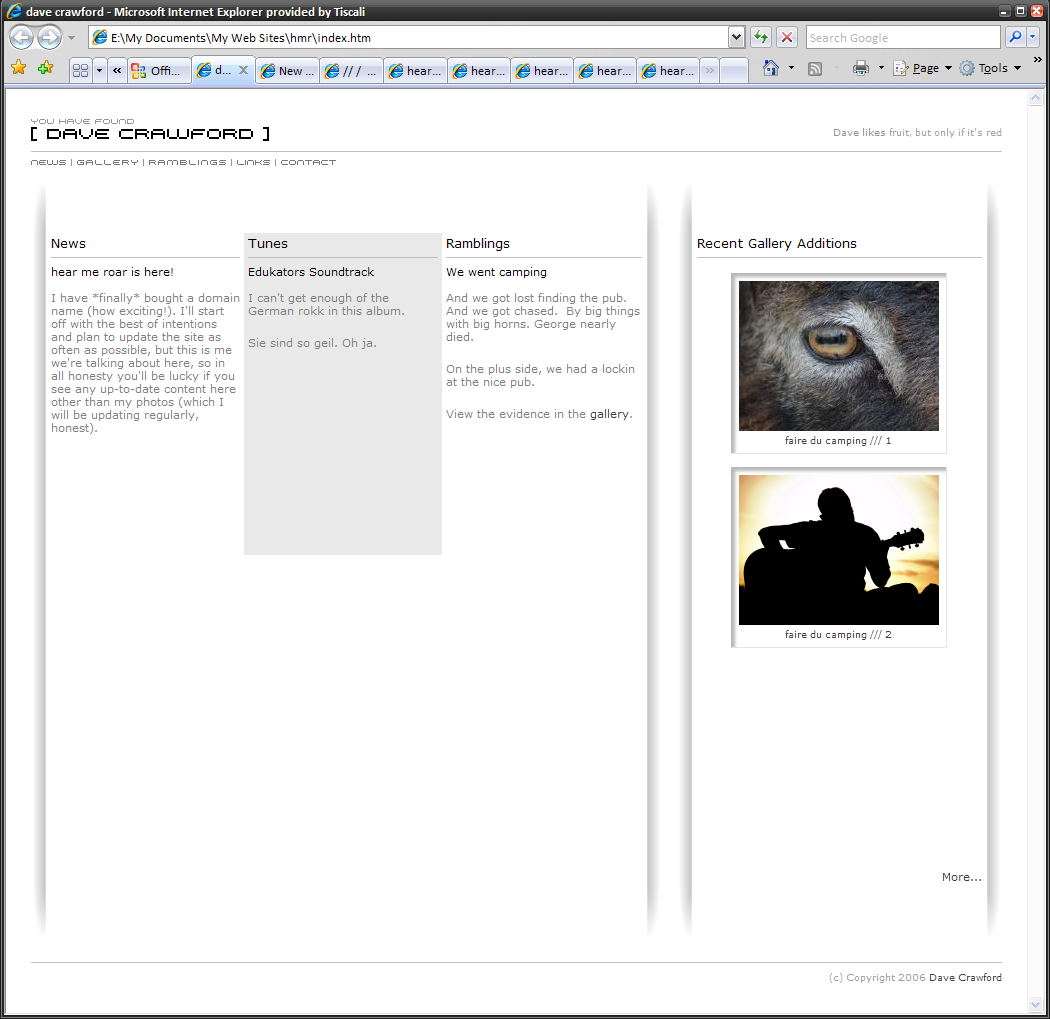Click the Dave Crawford footer copyright link
This screenshot has height=1019, width=1050.
[x=965, y=977]
